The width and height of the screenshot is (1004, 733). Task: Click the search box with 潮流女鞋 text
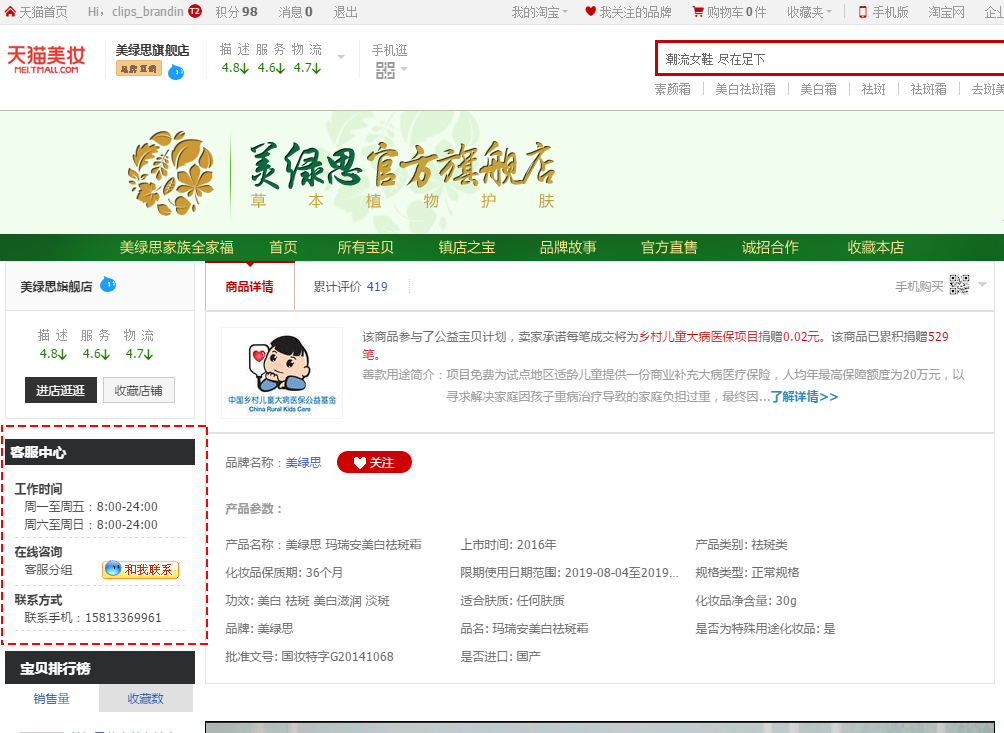point(830,59)
